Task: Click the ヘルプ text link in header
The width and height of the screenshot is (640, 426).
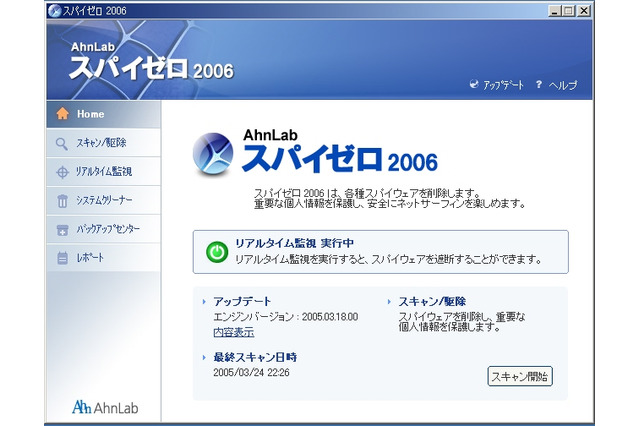Action: (563, 86)
